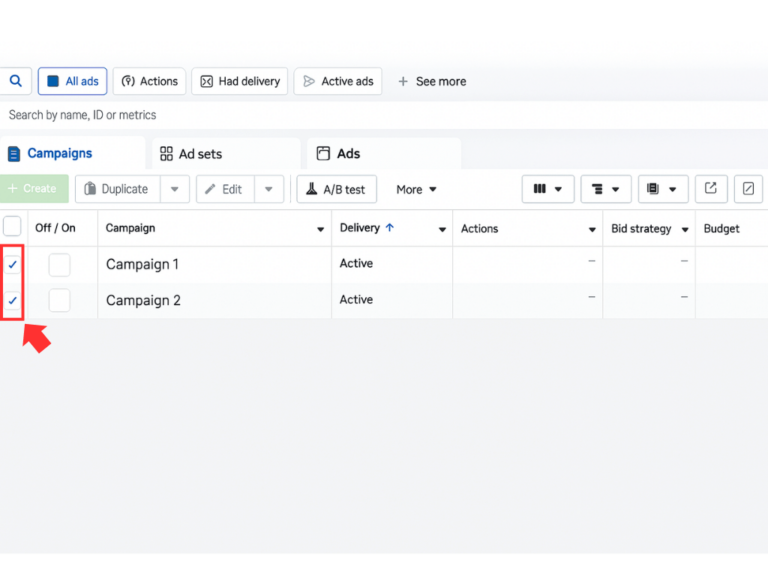Open the Edit dropdown arrow

pyautogui.click(x=269, y=189)
